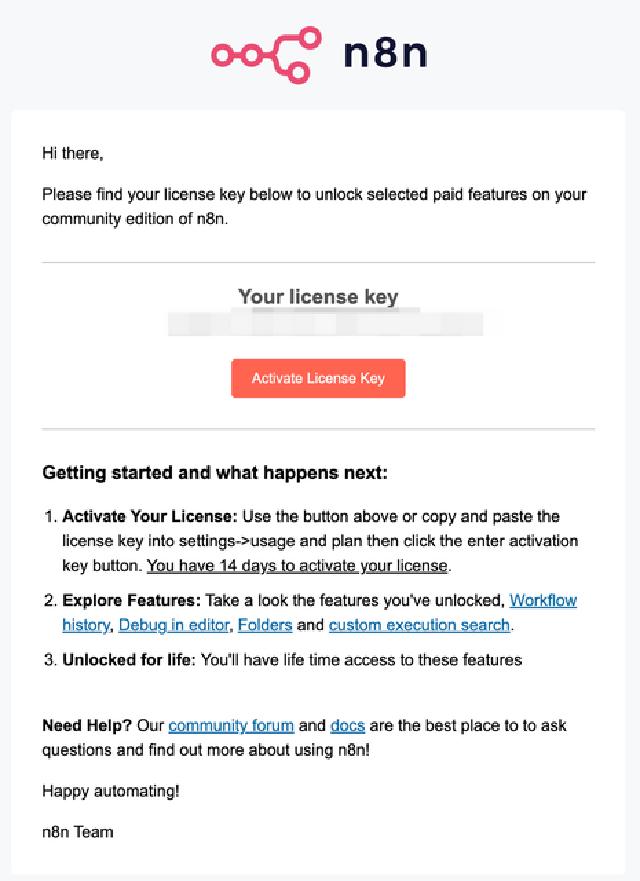Click the Your license key heading
This screenshot has height=881, width=640.
318,297
